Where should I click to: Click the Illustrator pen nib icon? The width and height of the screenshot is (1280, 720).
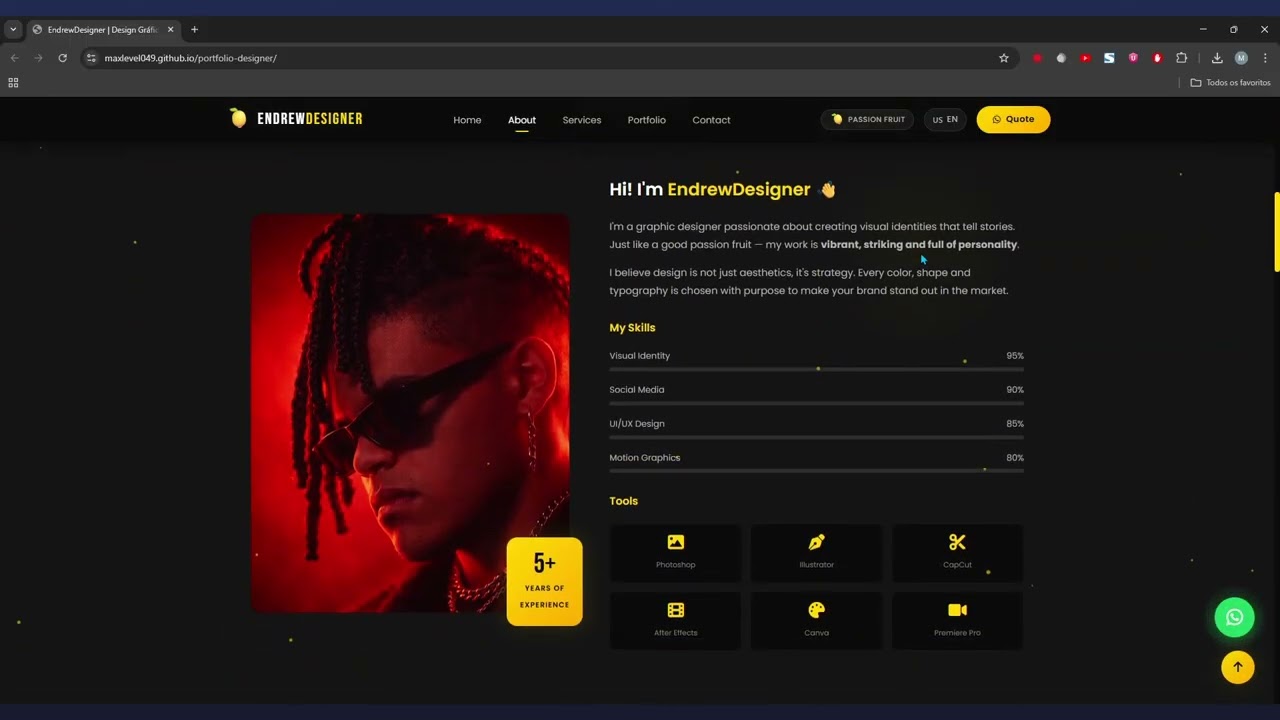tap(816, 542)
